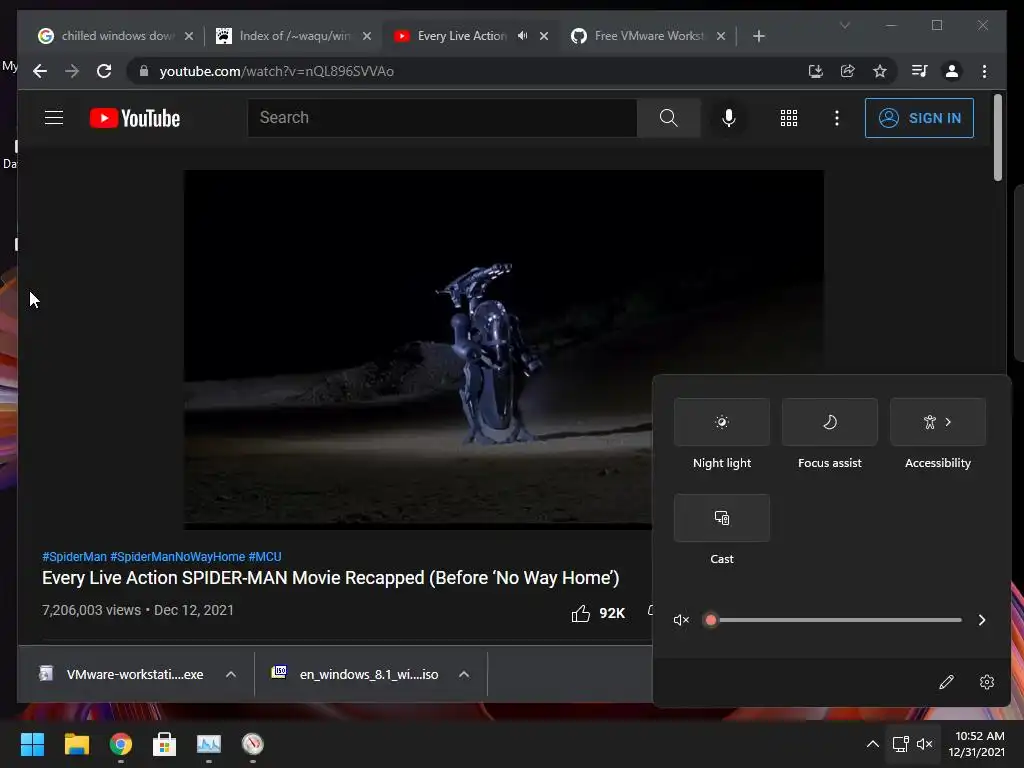Click the network icon in system tray
Screen dimensions: 1024x768
pos(901,744)
